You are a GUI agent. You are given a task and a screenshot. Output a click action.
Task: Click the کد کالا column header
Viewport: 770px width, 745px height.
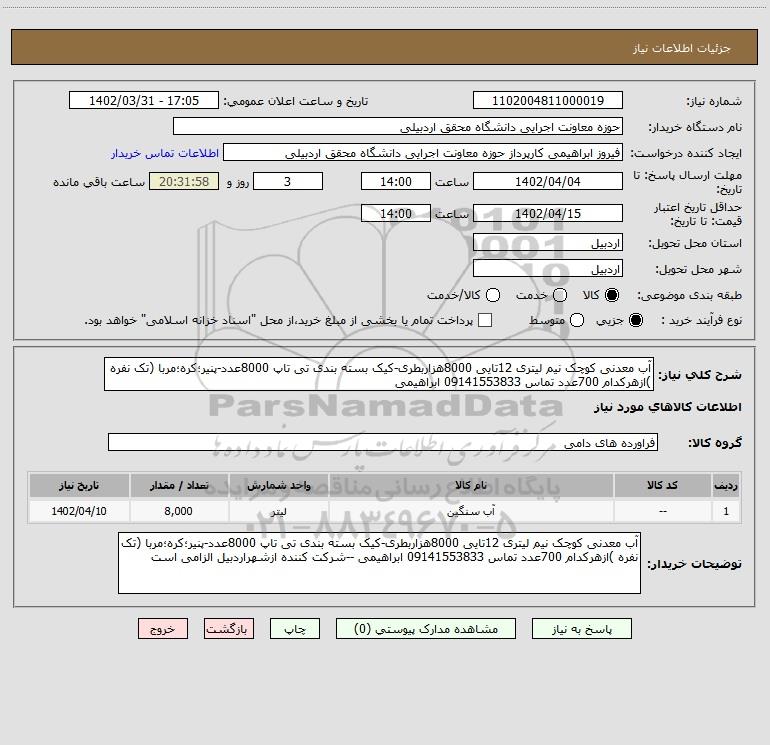pos(662,486)
